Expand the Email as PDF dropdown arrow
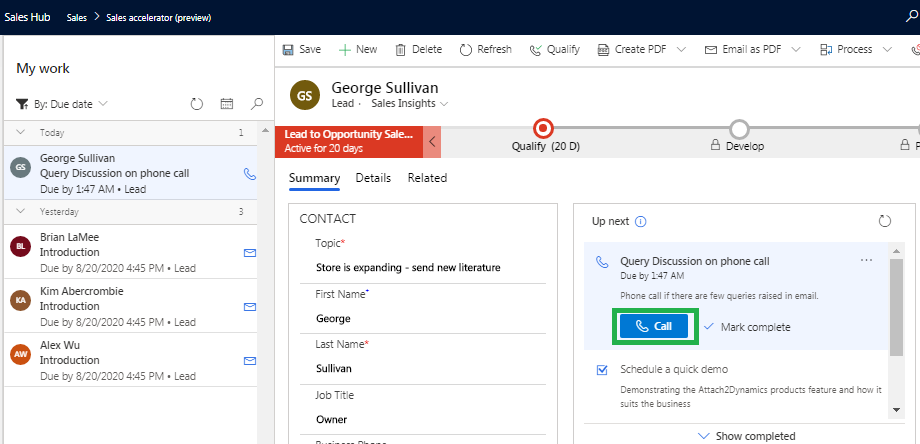This screenshot has height=444, width=920. [x=796, y=49]
